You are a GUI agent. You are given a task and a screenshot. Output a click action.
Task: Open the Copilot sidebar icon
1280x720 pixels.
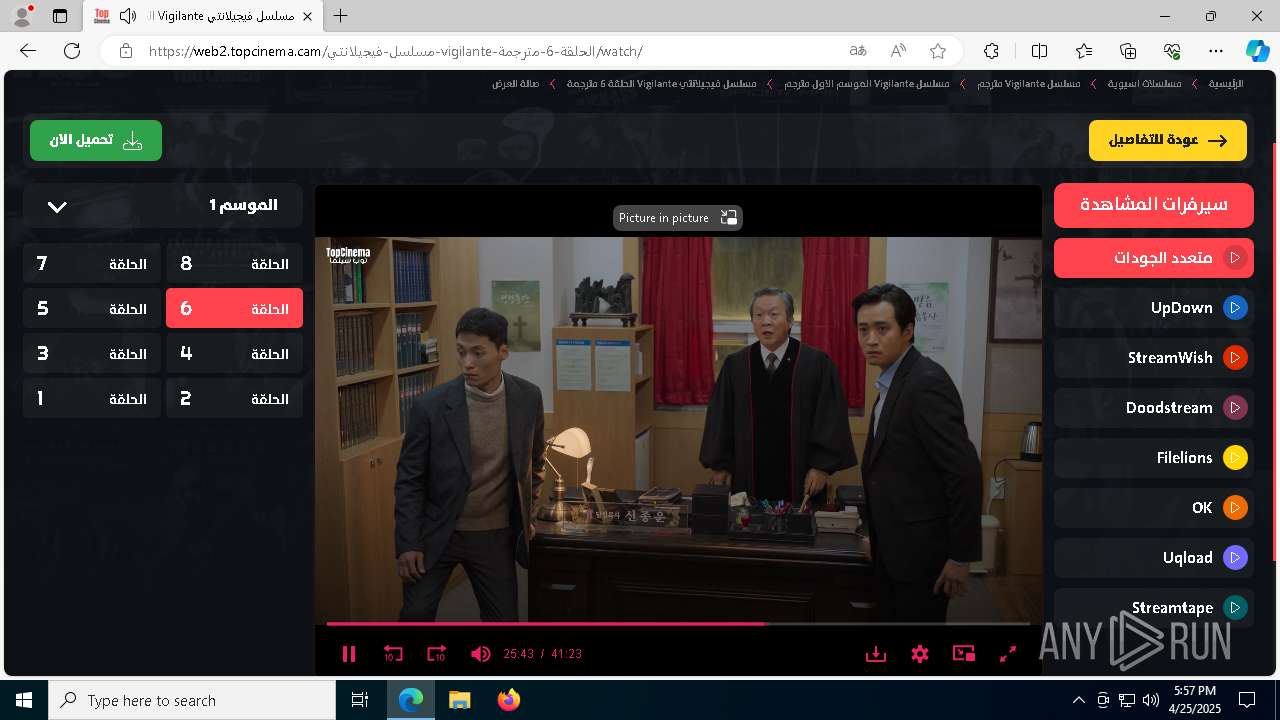click(x=1257, y=51)
